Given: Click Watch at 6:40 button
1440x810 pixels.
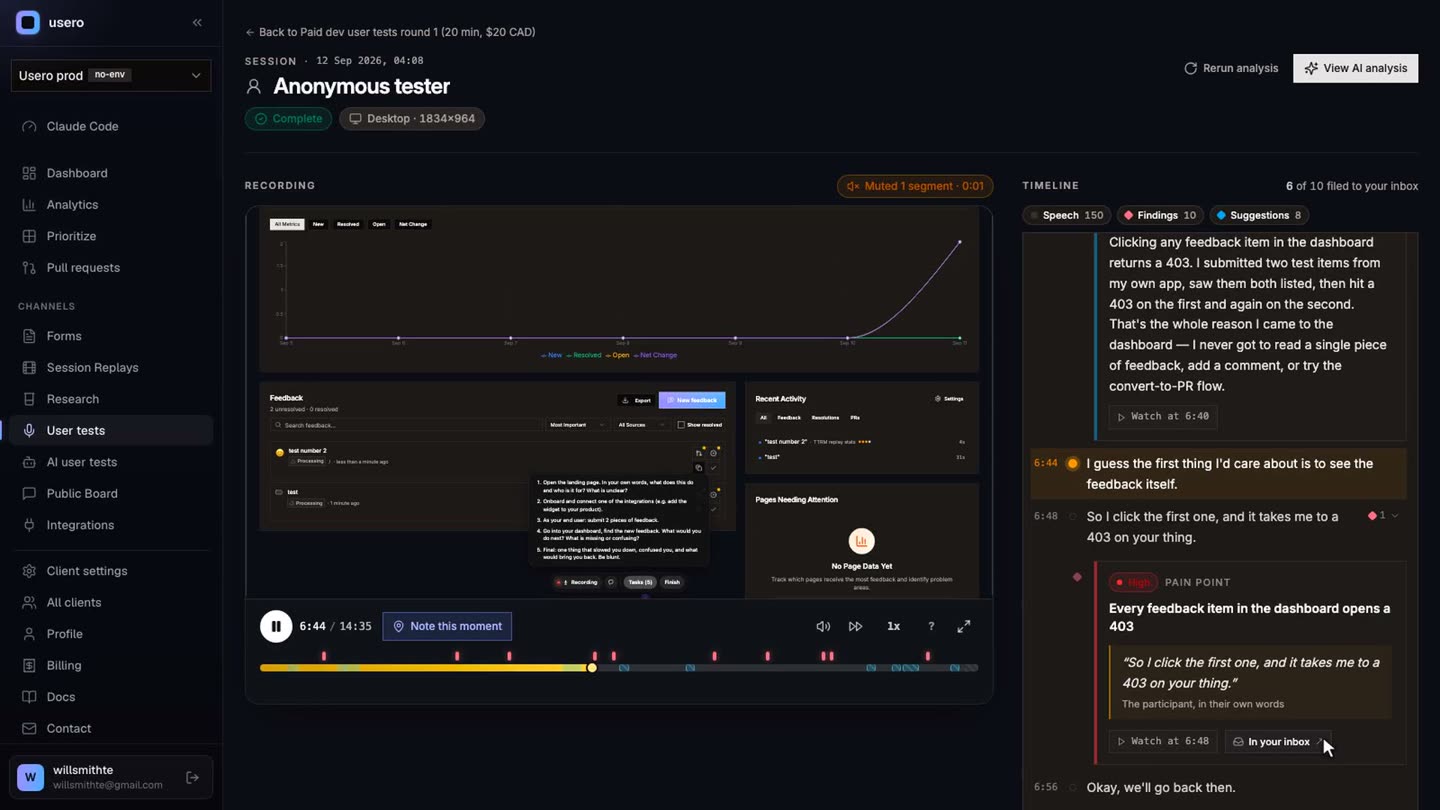Looking at the screenshot, I should (x=1163, y=416).
